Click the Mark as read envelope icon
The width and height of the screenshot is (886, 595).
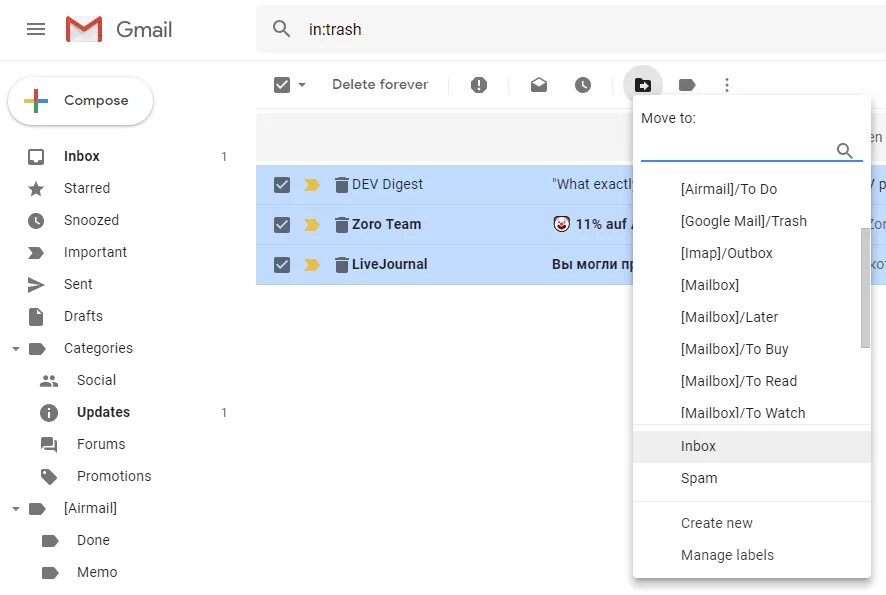pos(538,85)
